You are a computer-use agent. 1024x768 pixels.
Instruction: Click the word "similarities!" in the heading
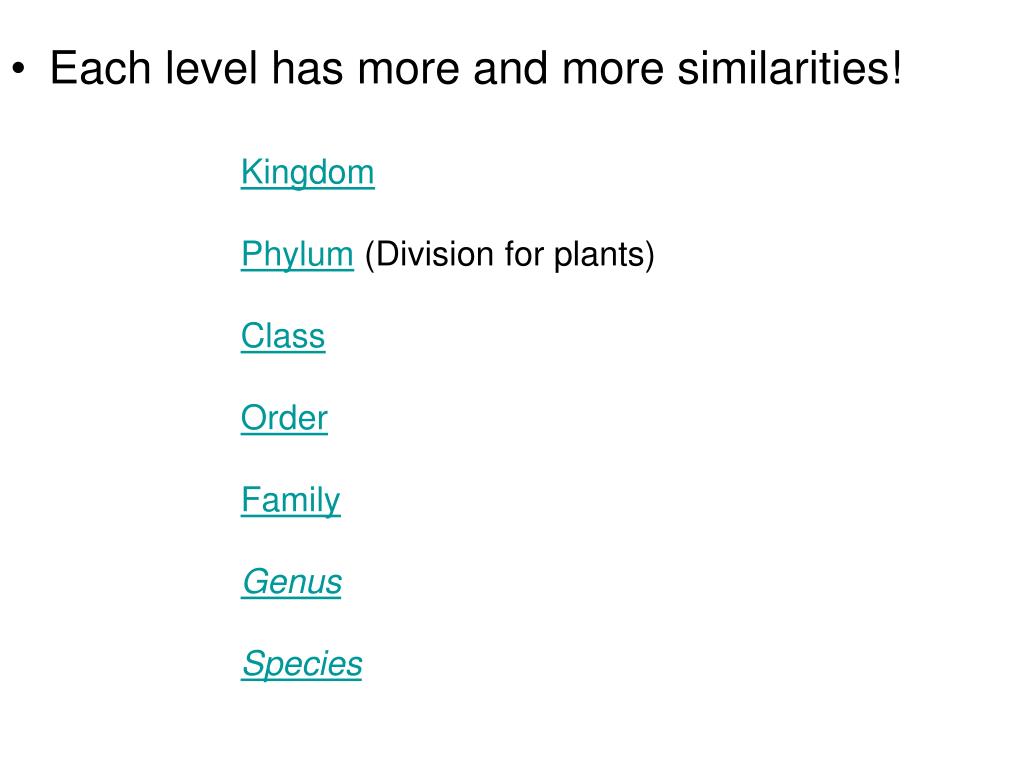(790, 68)
